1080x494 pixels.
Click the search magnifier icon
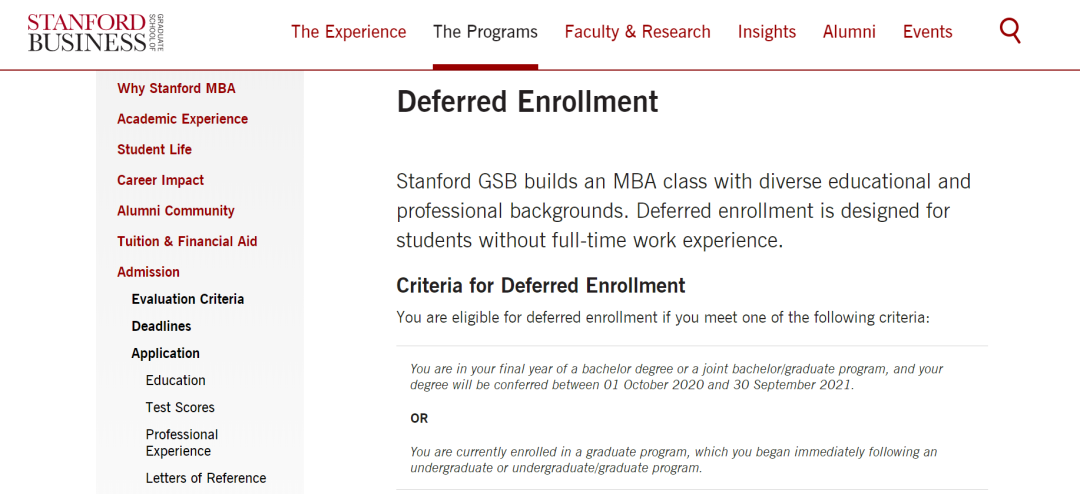coord(1010,32)
